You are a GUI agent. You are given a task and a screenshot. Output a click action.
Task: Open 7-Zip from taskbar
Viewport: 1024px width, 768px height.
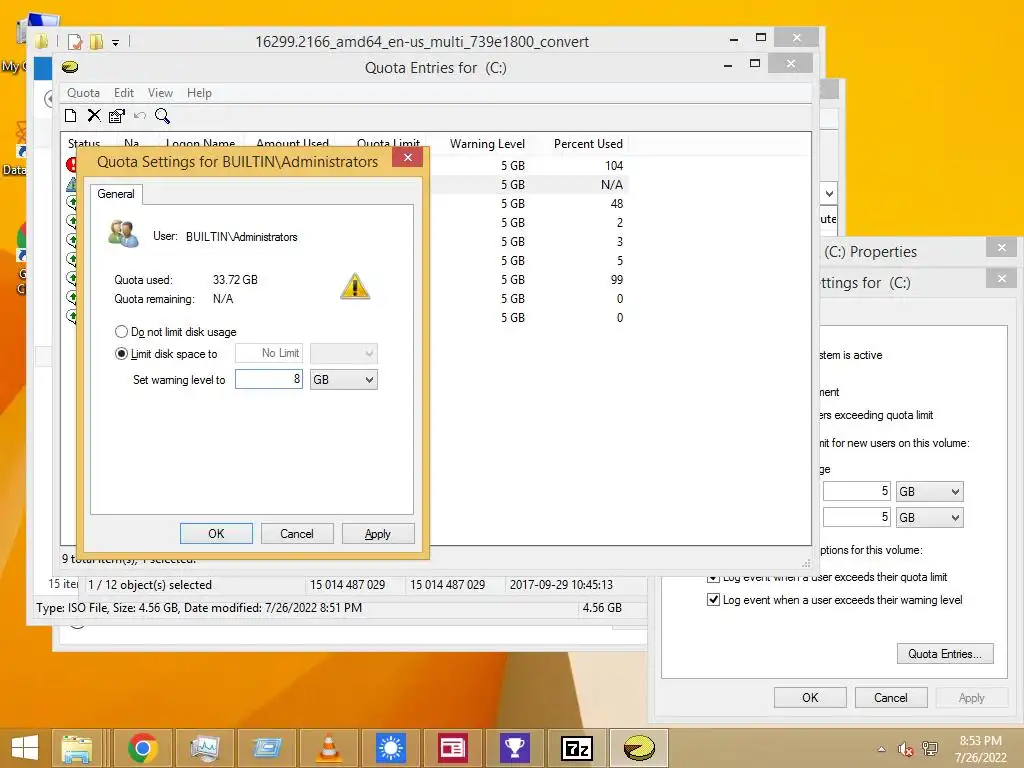[577, 748]
